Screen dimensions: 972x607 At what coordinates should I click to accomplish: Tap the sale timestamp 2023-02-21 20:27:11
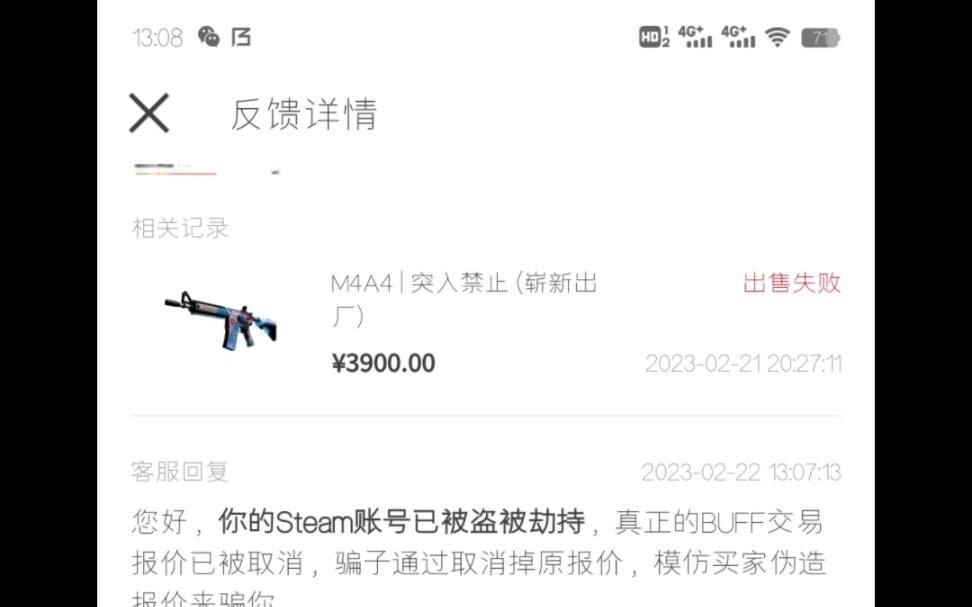tap(743, 363)
